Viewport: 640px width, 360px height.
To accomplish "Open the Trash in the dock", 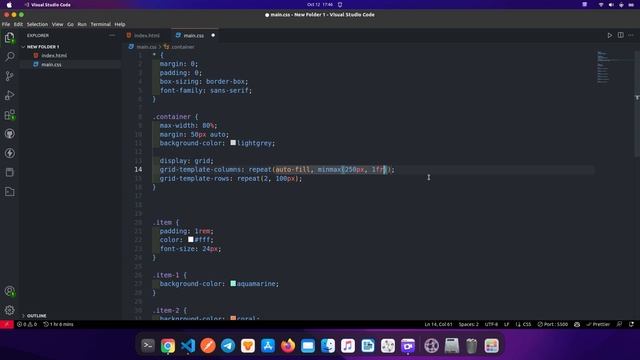I will (x=471, y=346).
